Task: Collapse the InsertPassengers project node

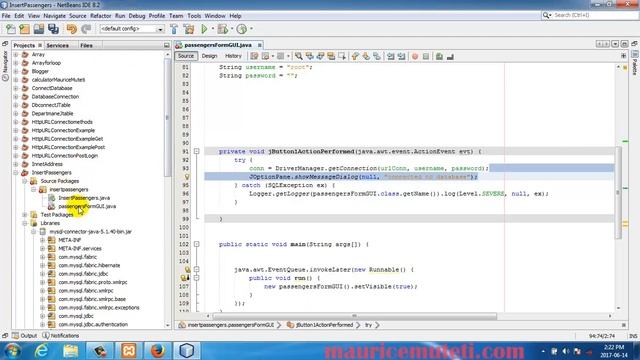Action: click(16, 172)
